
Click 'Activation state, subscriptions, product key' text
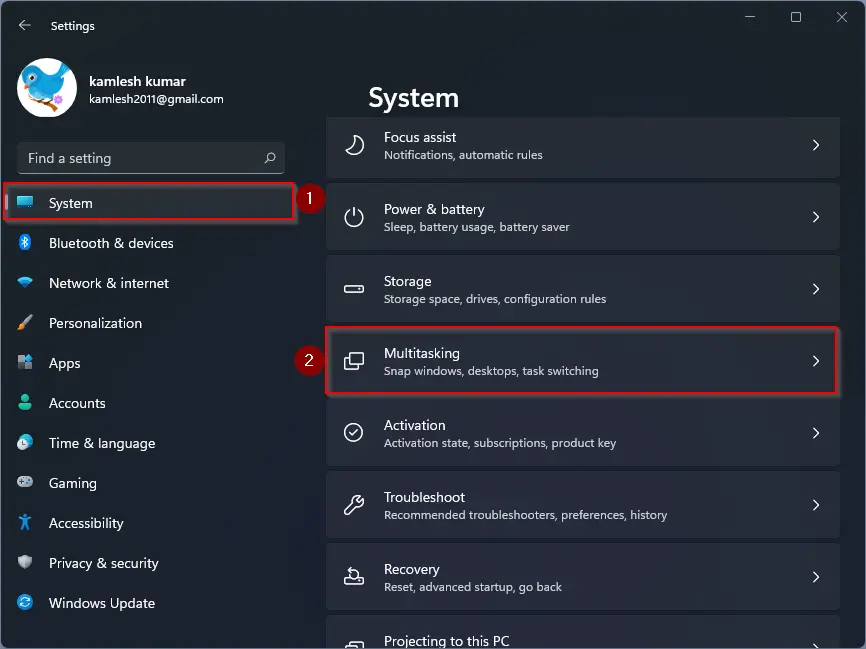[x=500, y=443]
